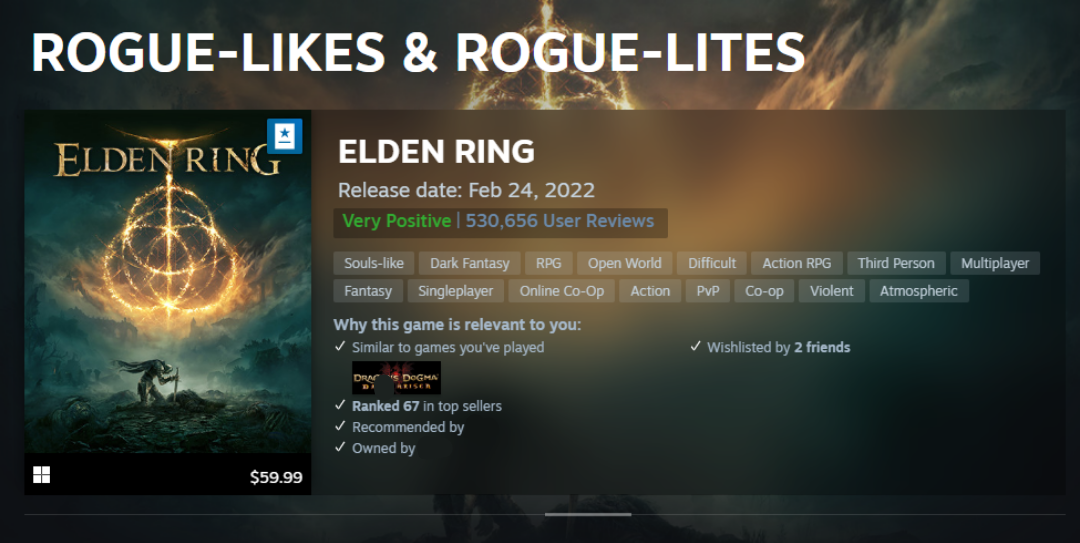Image resolution: width=1080 pixels, height=543 pixels.
Task: Click the Elden Ring cover art
Action: click(167, 282)
